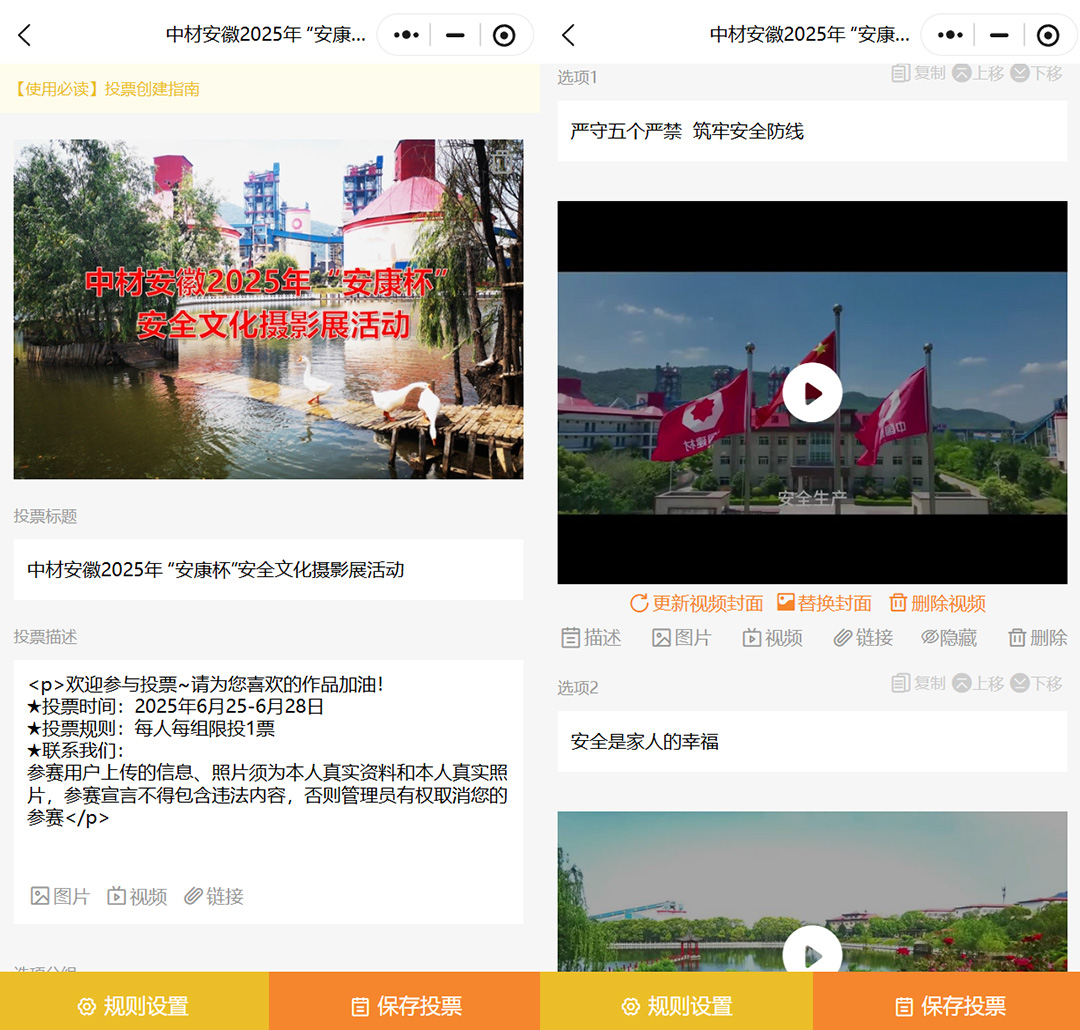Viewport: 1080px width, 1030px height.
Task: Move option 2 down with 下移
Action: click(x=1036, y=683)
